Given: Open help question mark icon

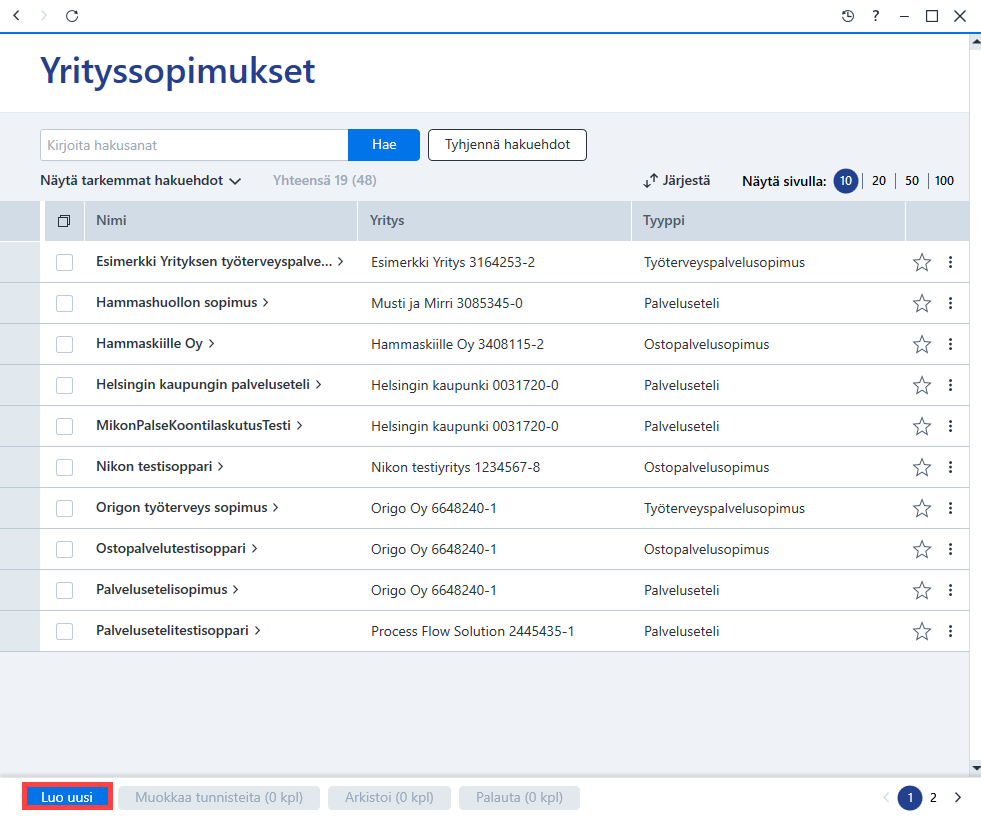Looking at the screenshot, I should tap(876, 16).
